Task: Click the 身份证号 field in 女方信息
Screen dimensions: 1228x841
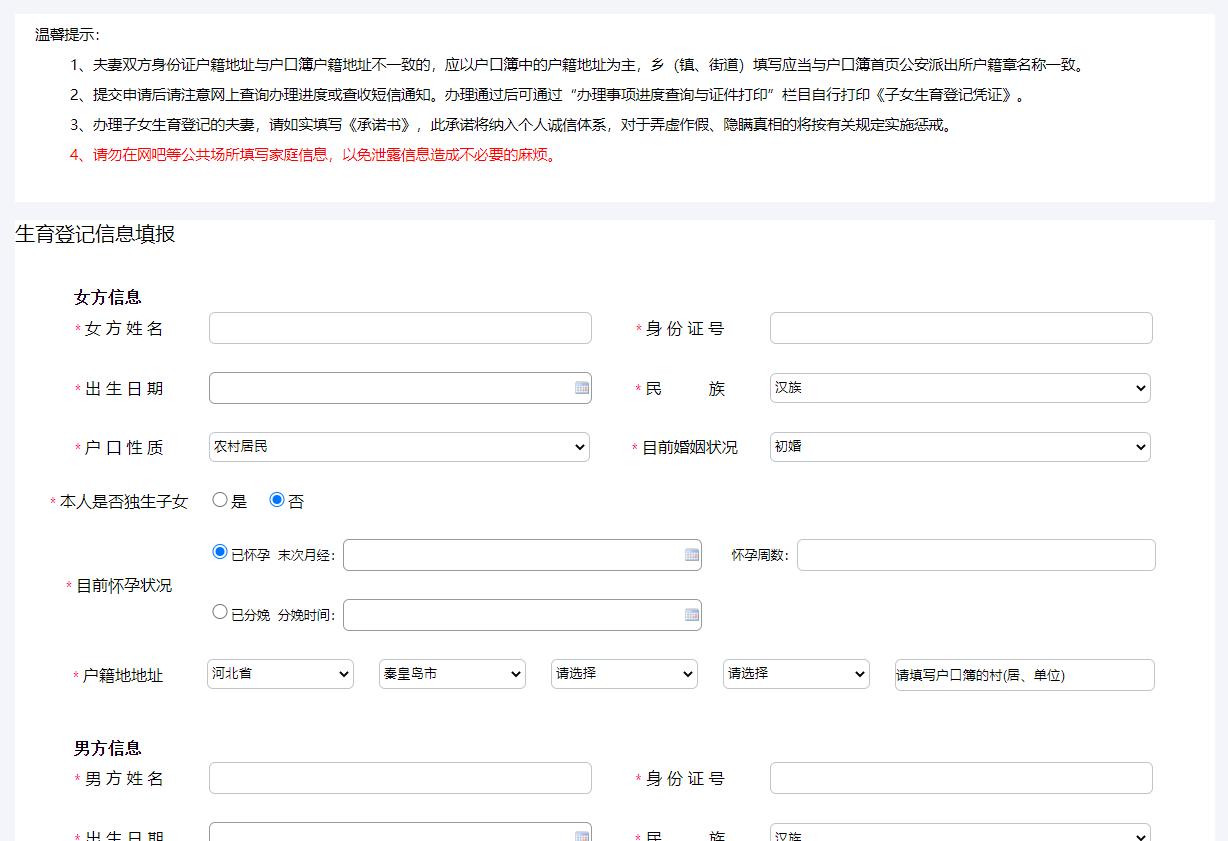Action: (959, 327)
